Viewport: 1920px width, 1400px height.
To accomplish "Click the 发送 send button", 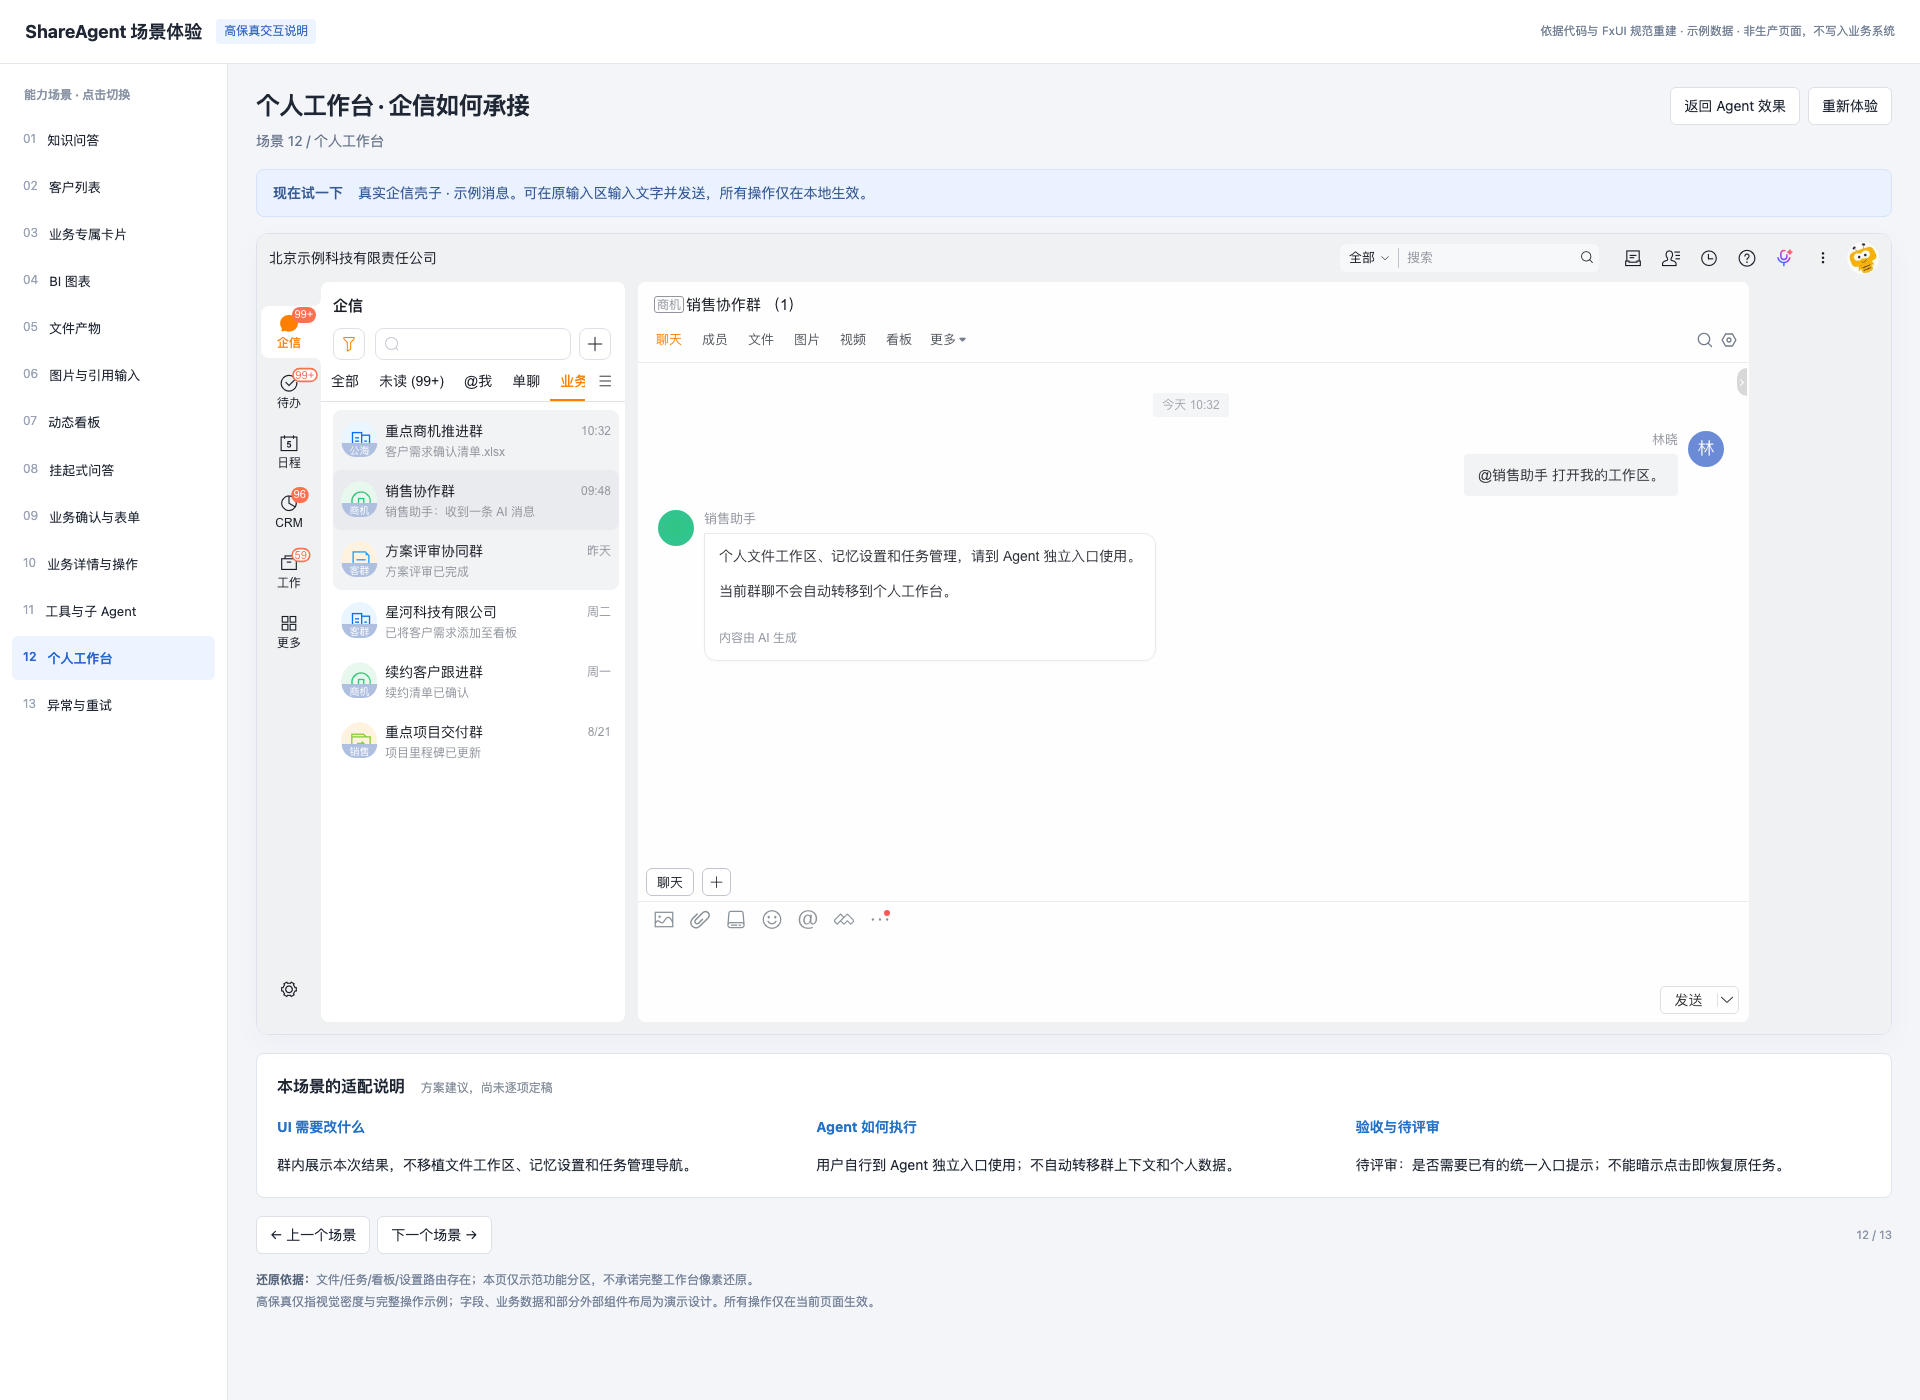I will [x=1688, y=1000].
